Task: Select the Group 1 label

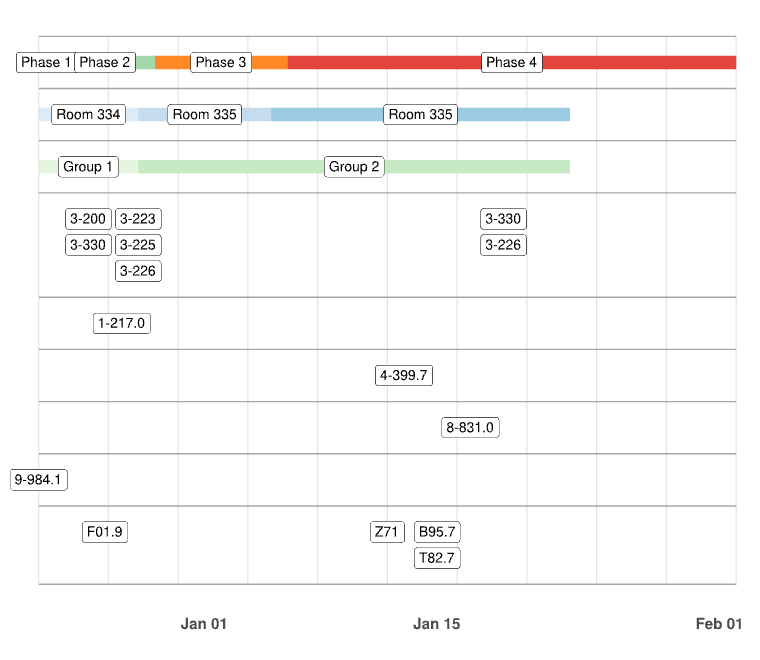Action: click(x=88, y=166)
